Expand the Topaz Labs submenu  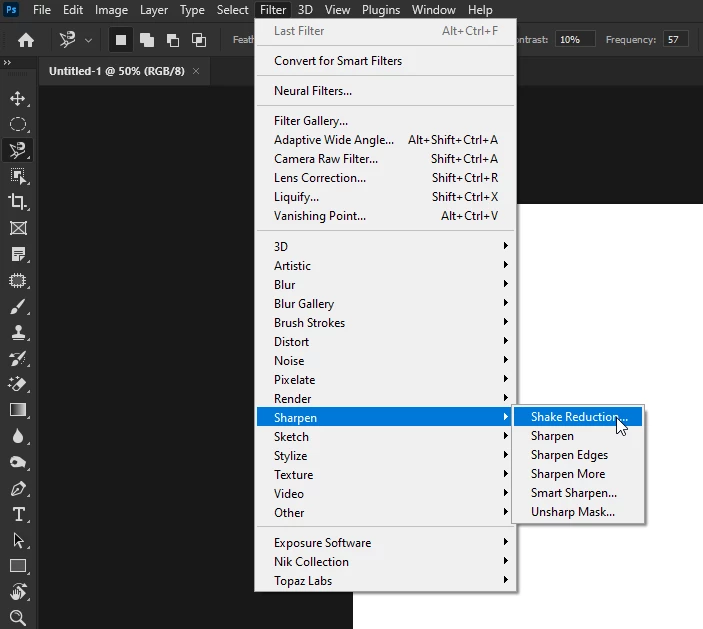tap(385, 581)
